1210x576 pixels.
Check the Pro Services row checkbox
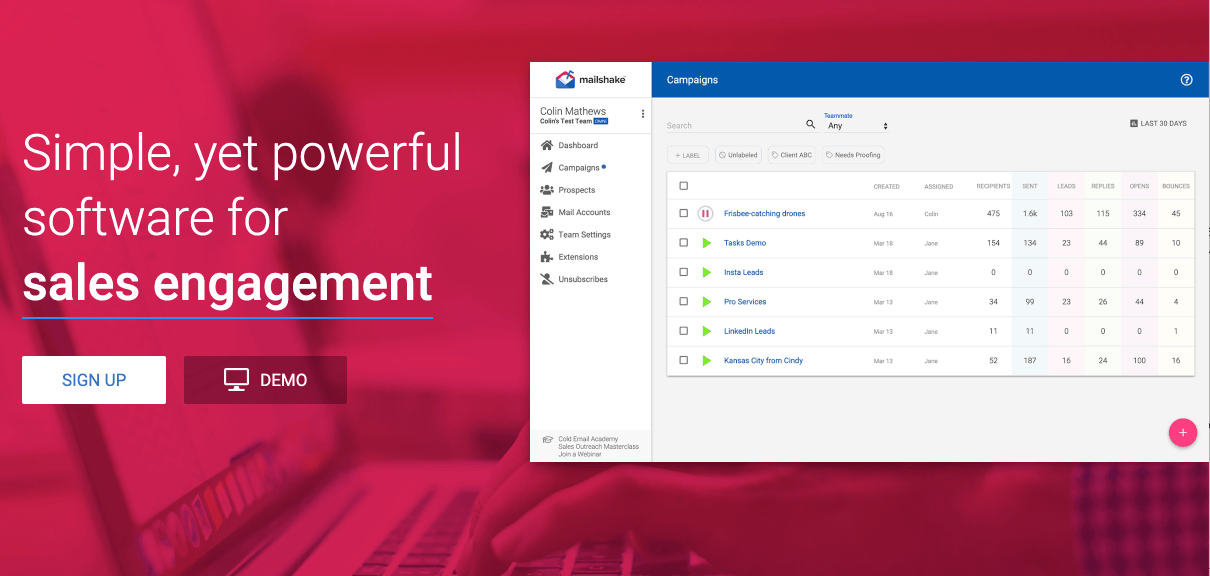684,301
